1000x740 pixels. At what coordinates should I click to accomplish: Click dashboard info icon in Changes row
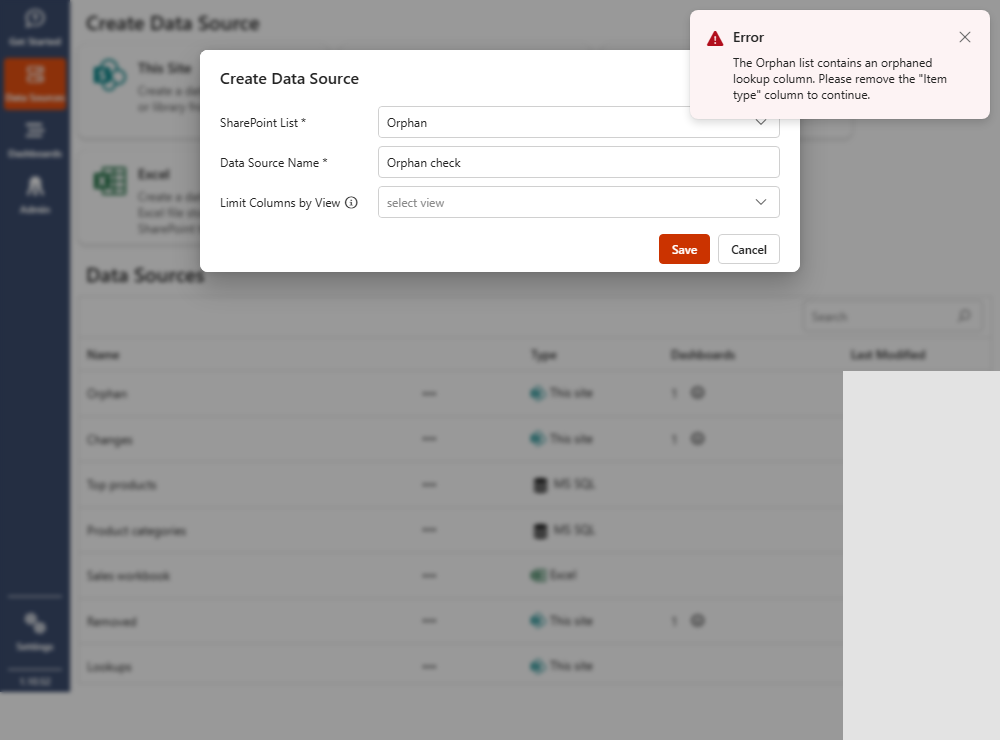[698, 439]
